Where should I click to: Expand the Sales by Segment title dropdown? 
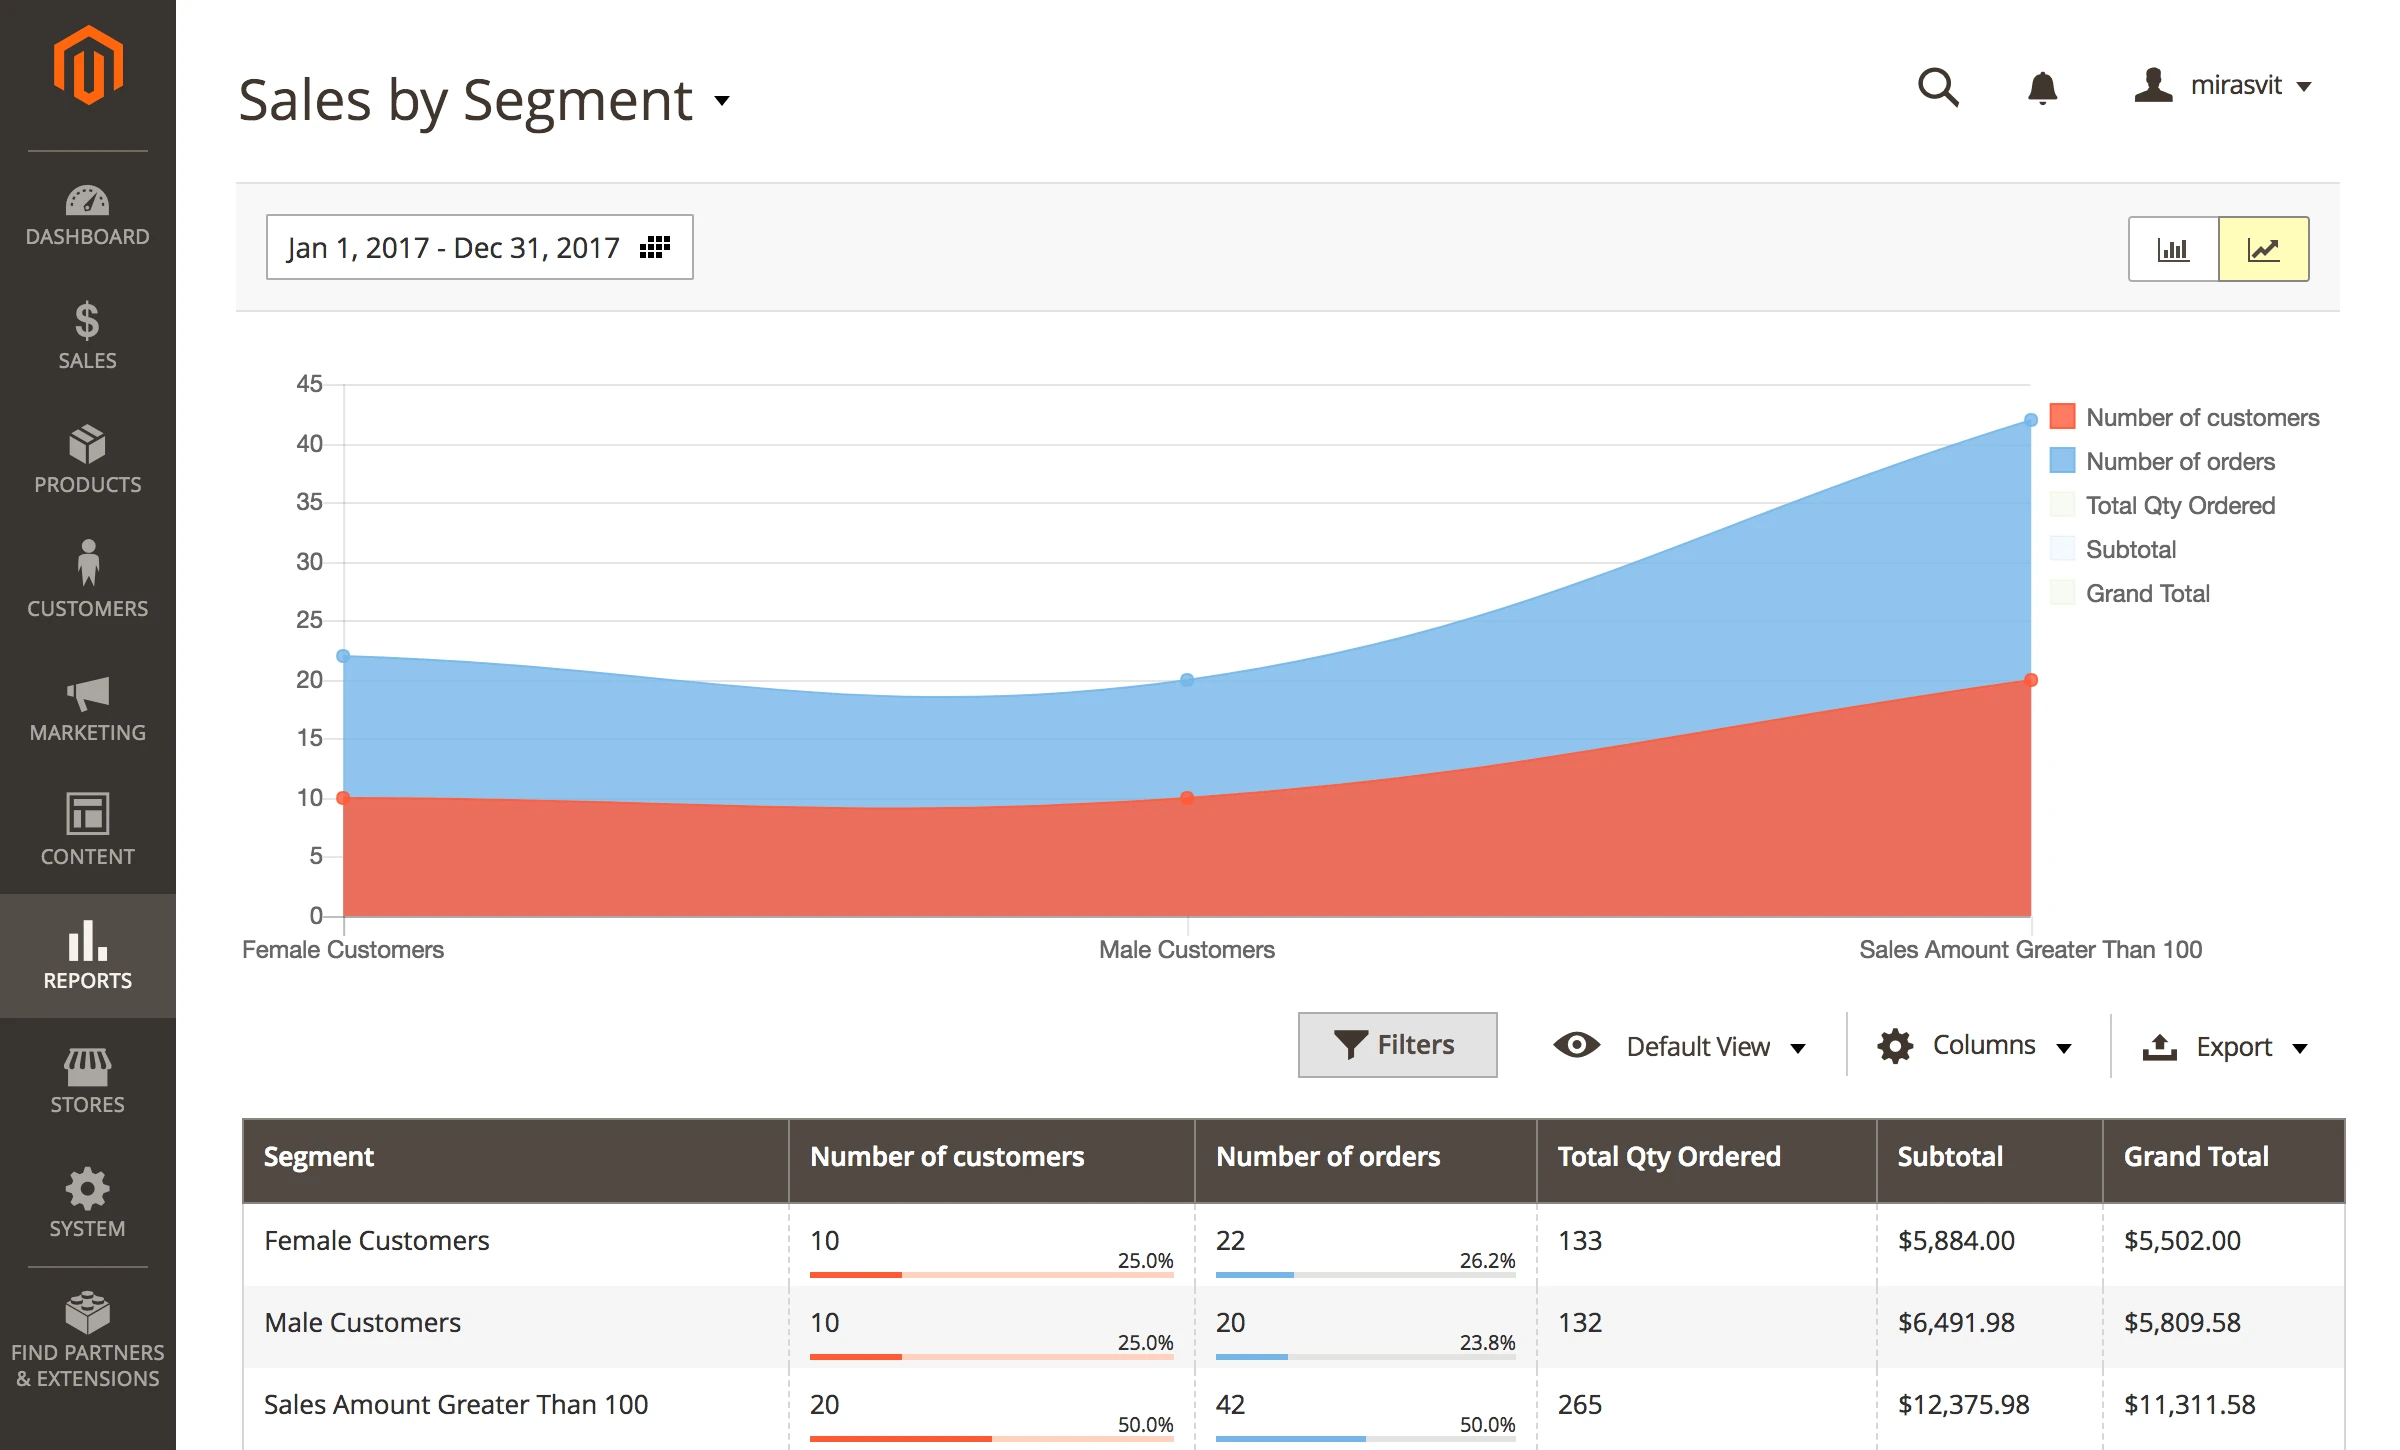722,100
